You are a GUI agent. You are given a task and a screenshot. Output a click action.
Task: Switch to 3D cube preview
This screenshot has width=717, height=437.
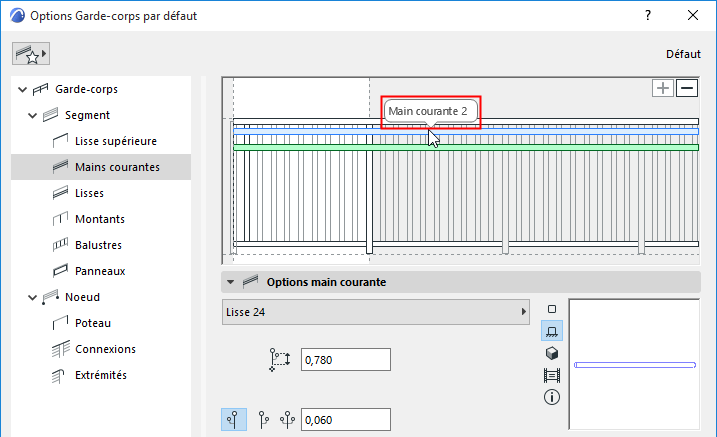point(552,353)
